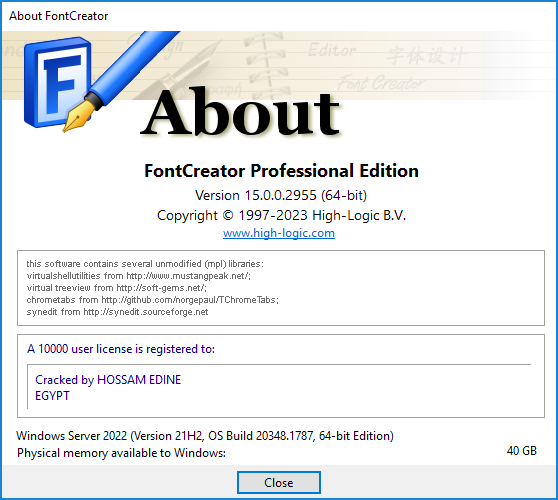Click the virtualshellutilities mustangpeak.net line
The image size is (558, 500).
(x=139, y=276)
